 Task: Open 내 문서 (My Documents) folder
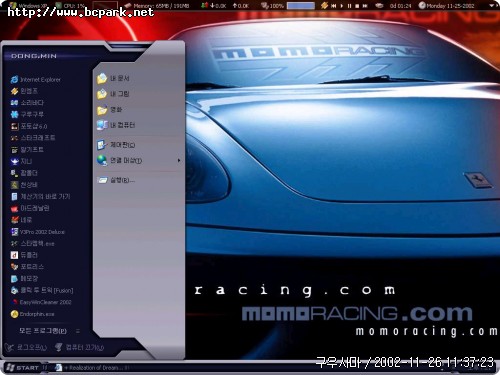click(113, 79)
